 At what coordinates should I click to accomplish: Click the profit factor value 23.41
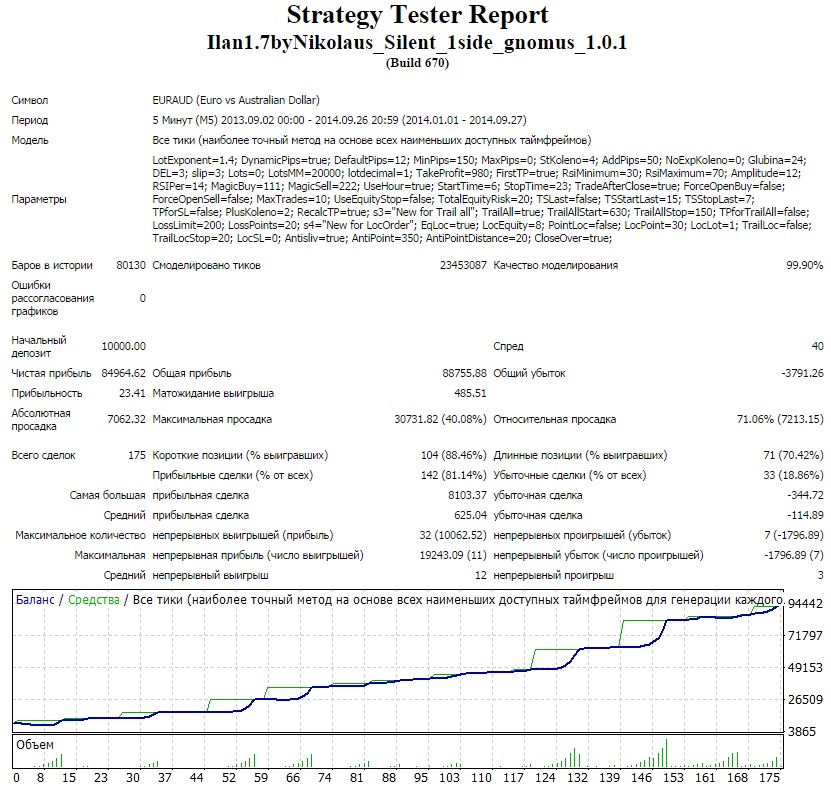pyautogui.click(x=132, y=393)
